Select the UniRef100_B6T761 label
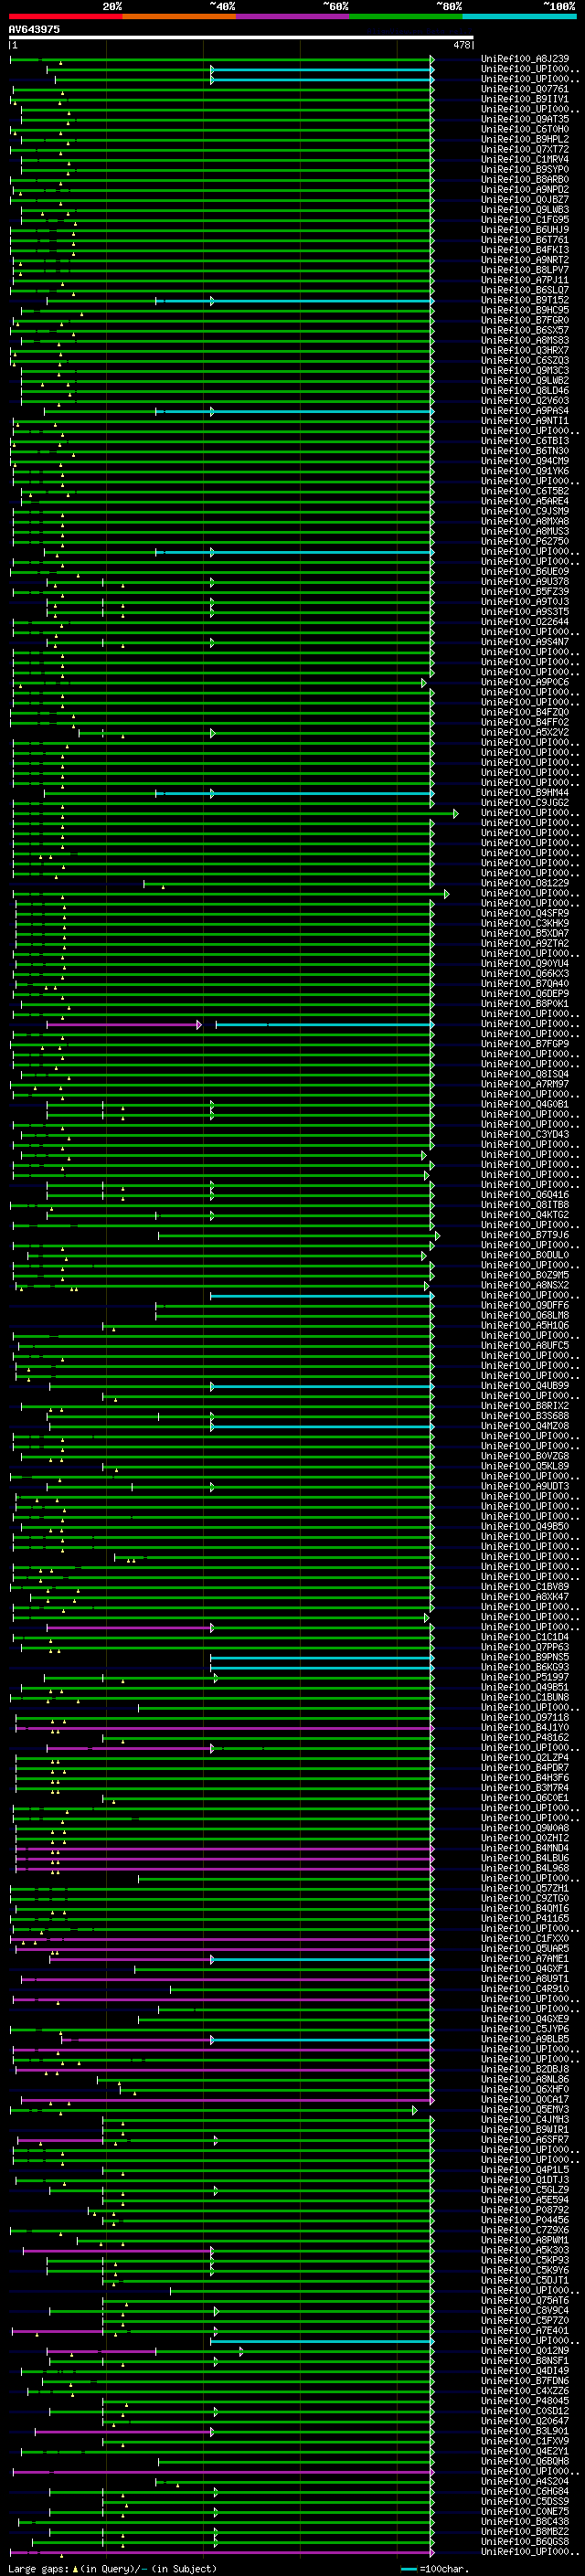The image size is (585, 2576). pos(525,240)
